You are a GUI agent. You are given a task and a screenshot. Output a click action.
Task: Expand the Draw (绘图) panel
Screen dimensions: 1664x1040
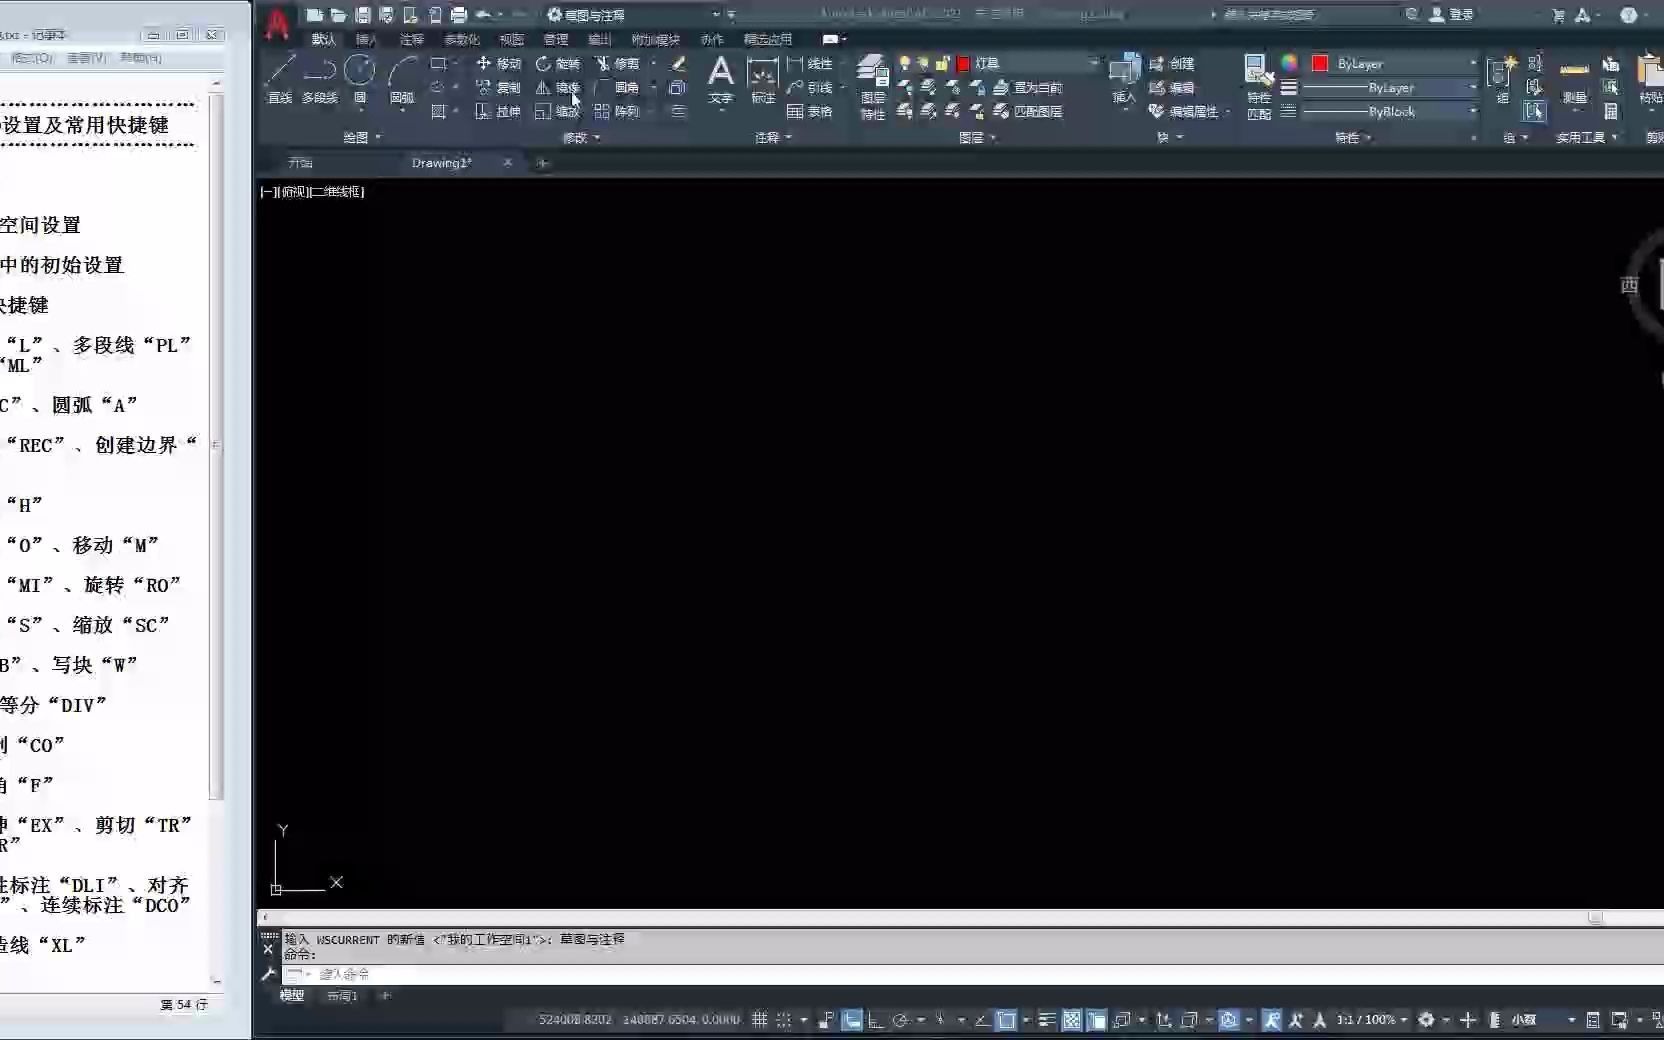(x=363, y=138)
